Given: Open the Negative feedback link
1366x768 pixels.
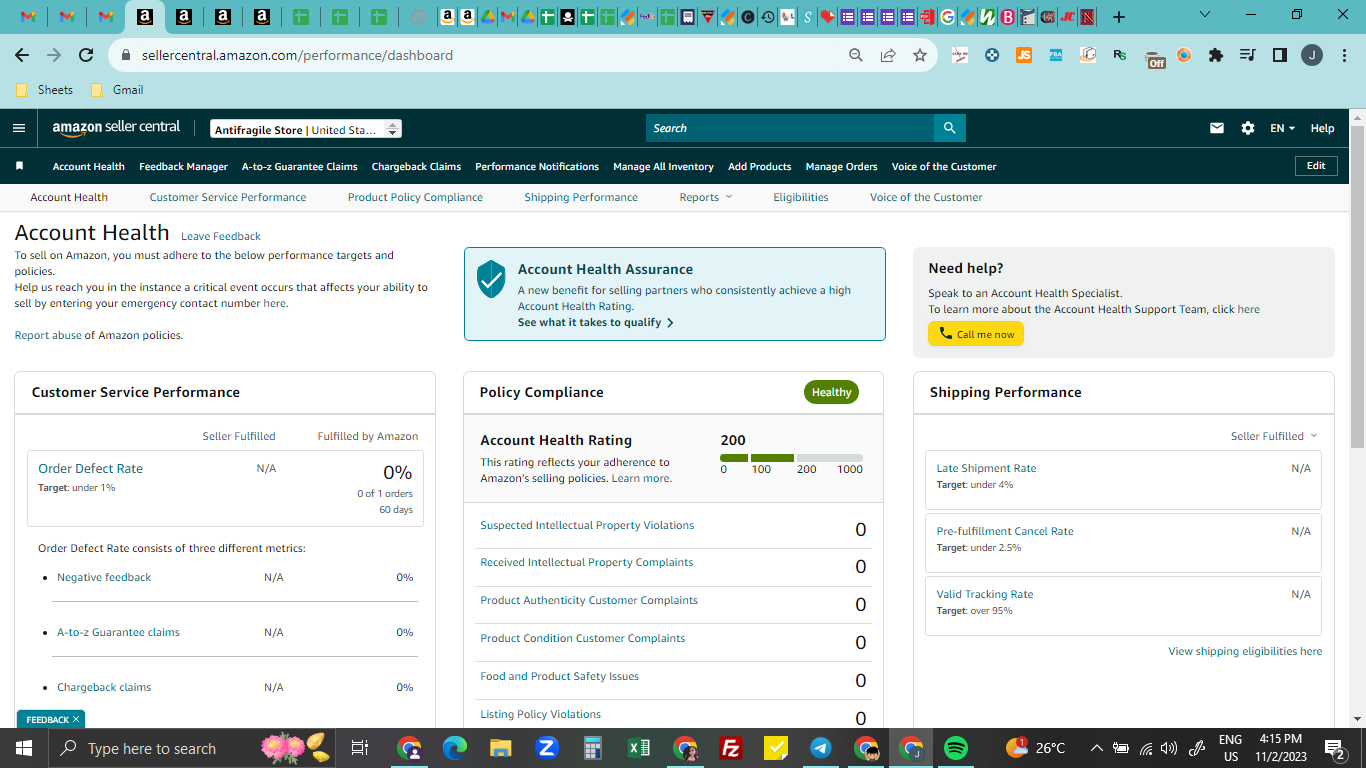Looking at the screenshot, I should point(104,577).
